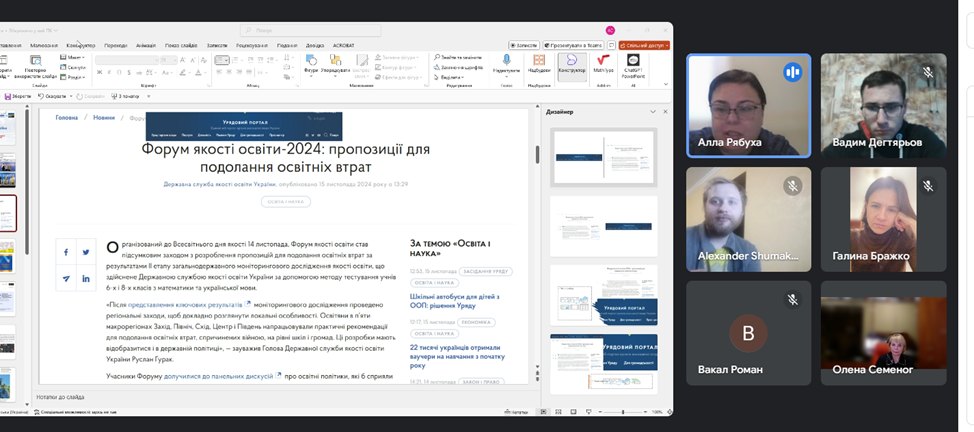The width and height of the screenshot is (974, 432).
Task: Select the second Дизайнер design suggestion
Action: point(603,226)
